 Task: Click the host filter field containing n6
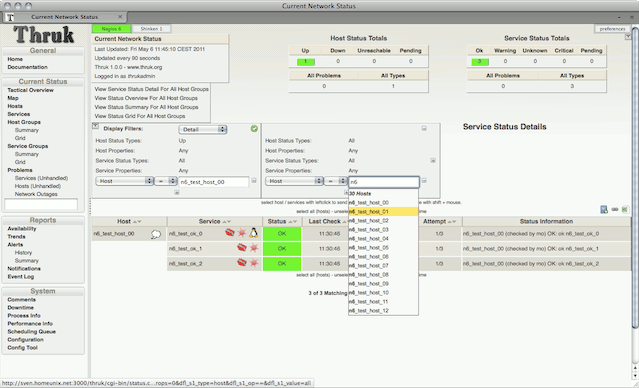click(383, 182)
